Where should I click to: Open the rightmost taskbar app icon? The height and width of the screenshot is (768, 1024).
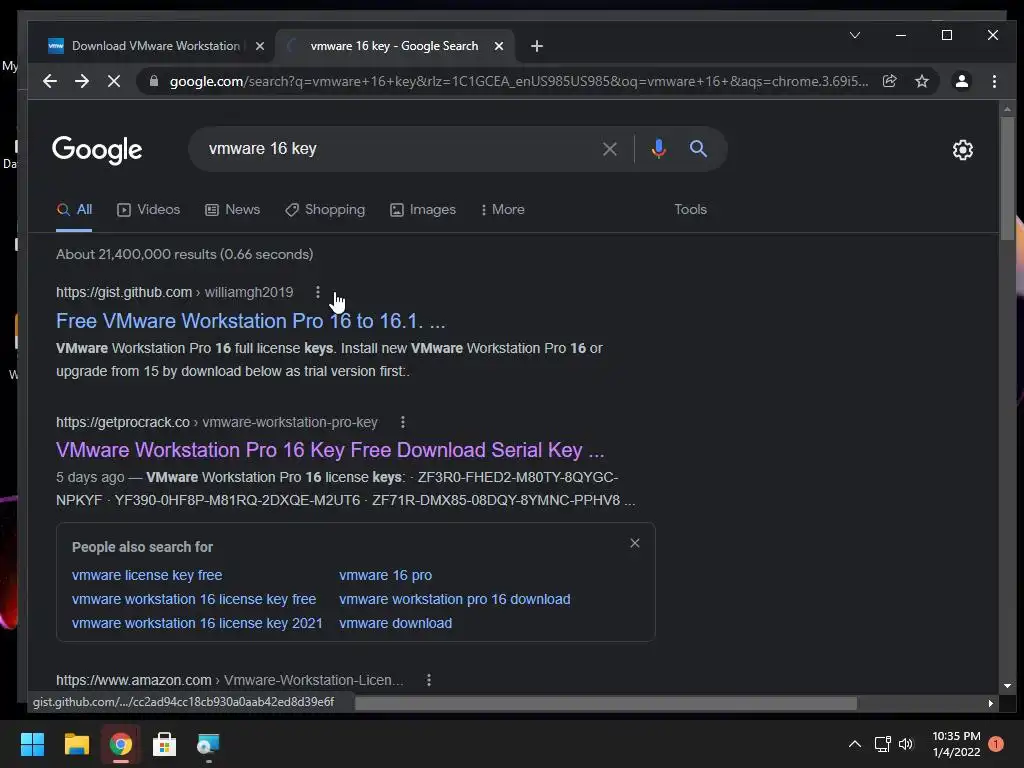coord(208,744)
